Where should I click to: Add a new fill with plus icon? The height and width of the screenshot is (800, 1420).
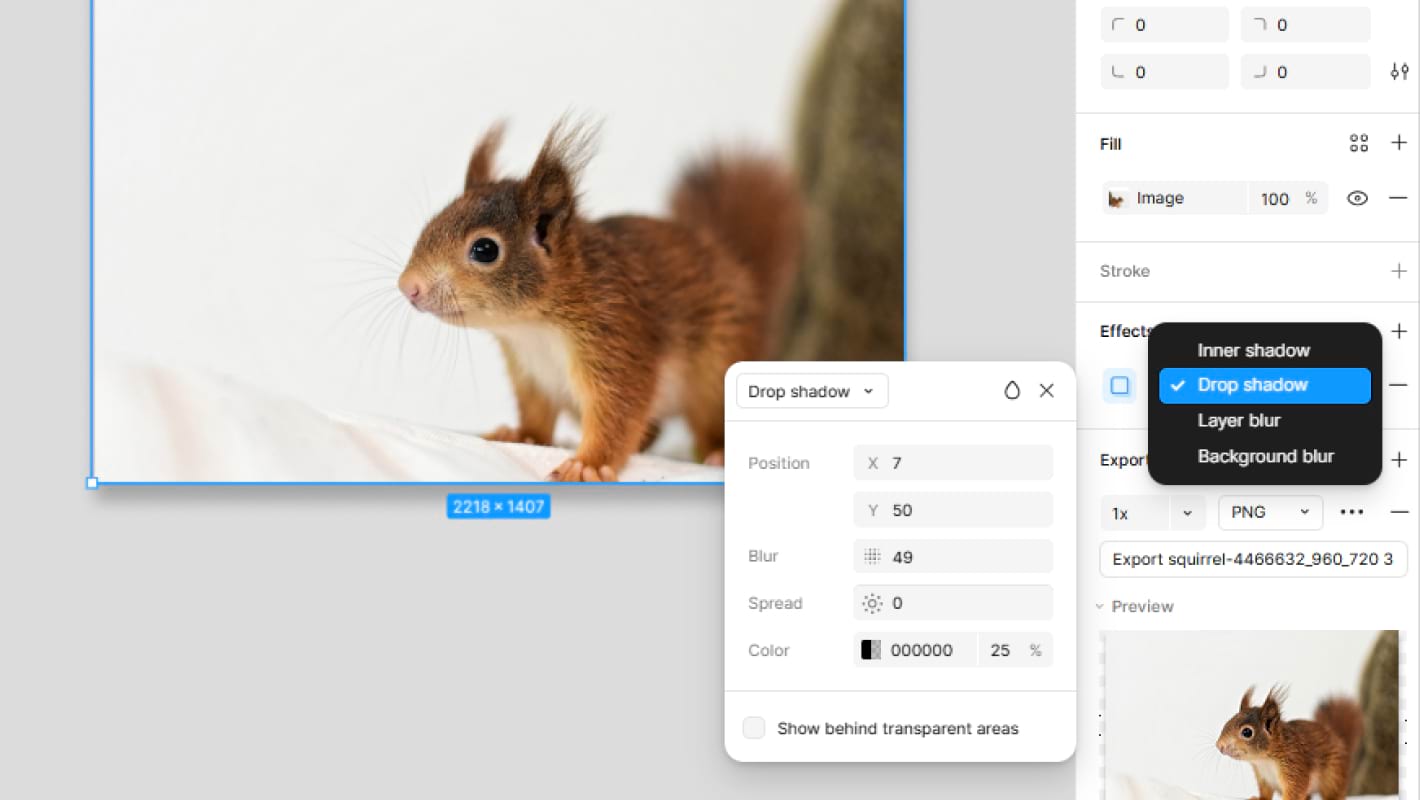tap(1399, 144)
